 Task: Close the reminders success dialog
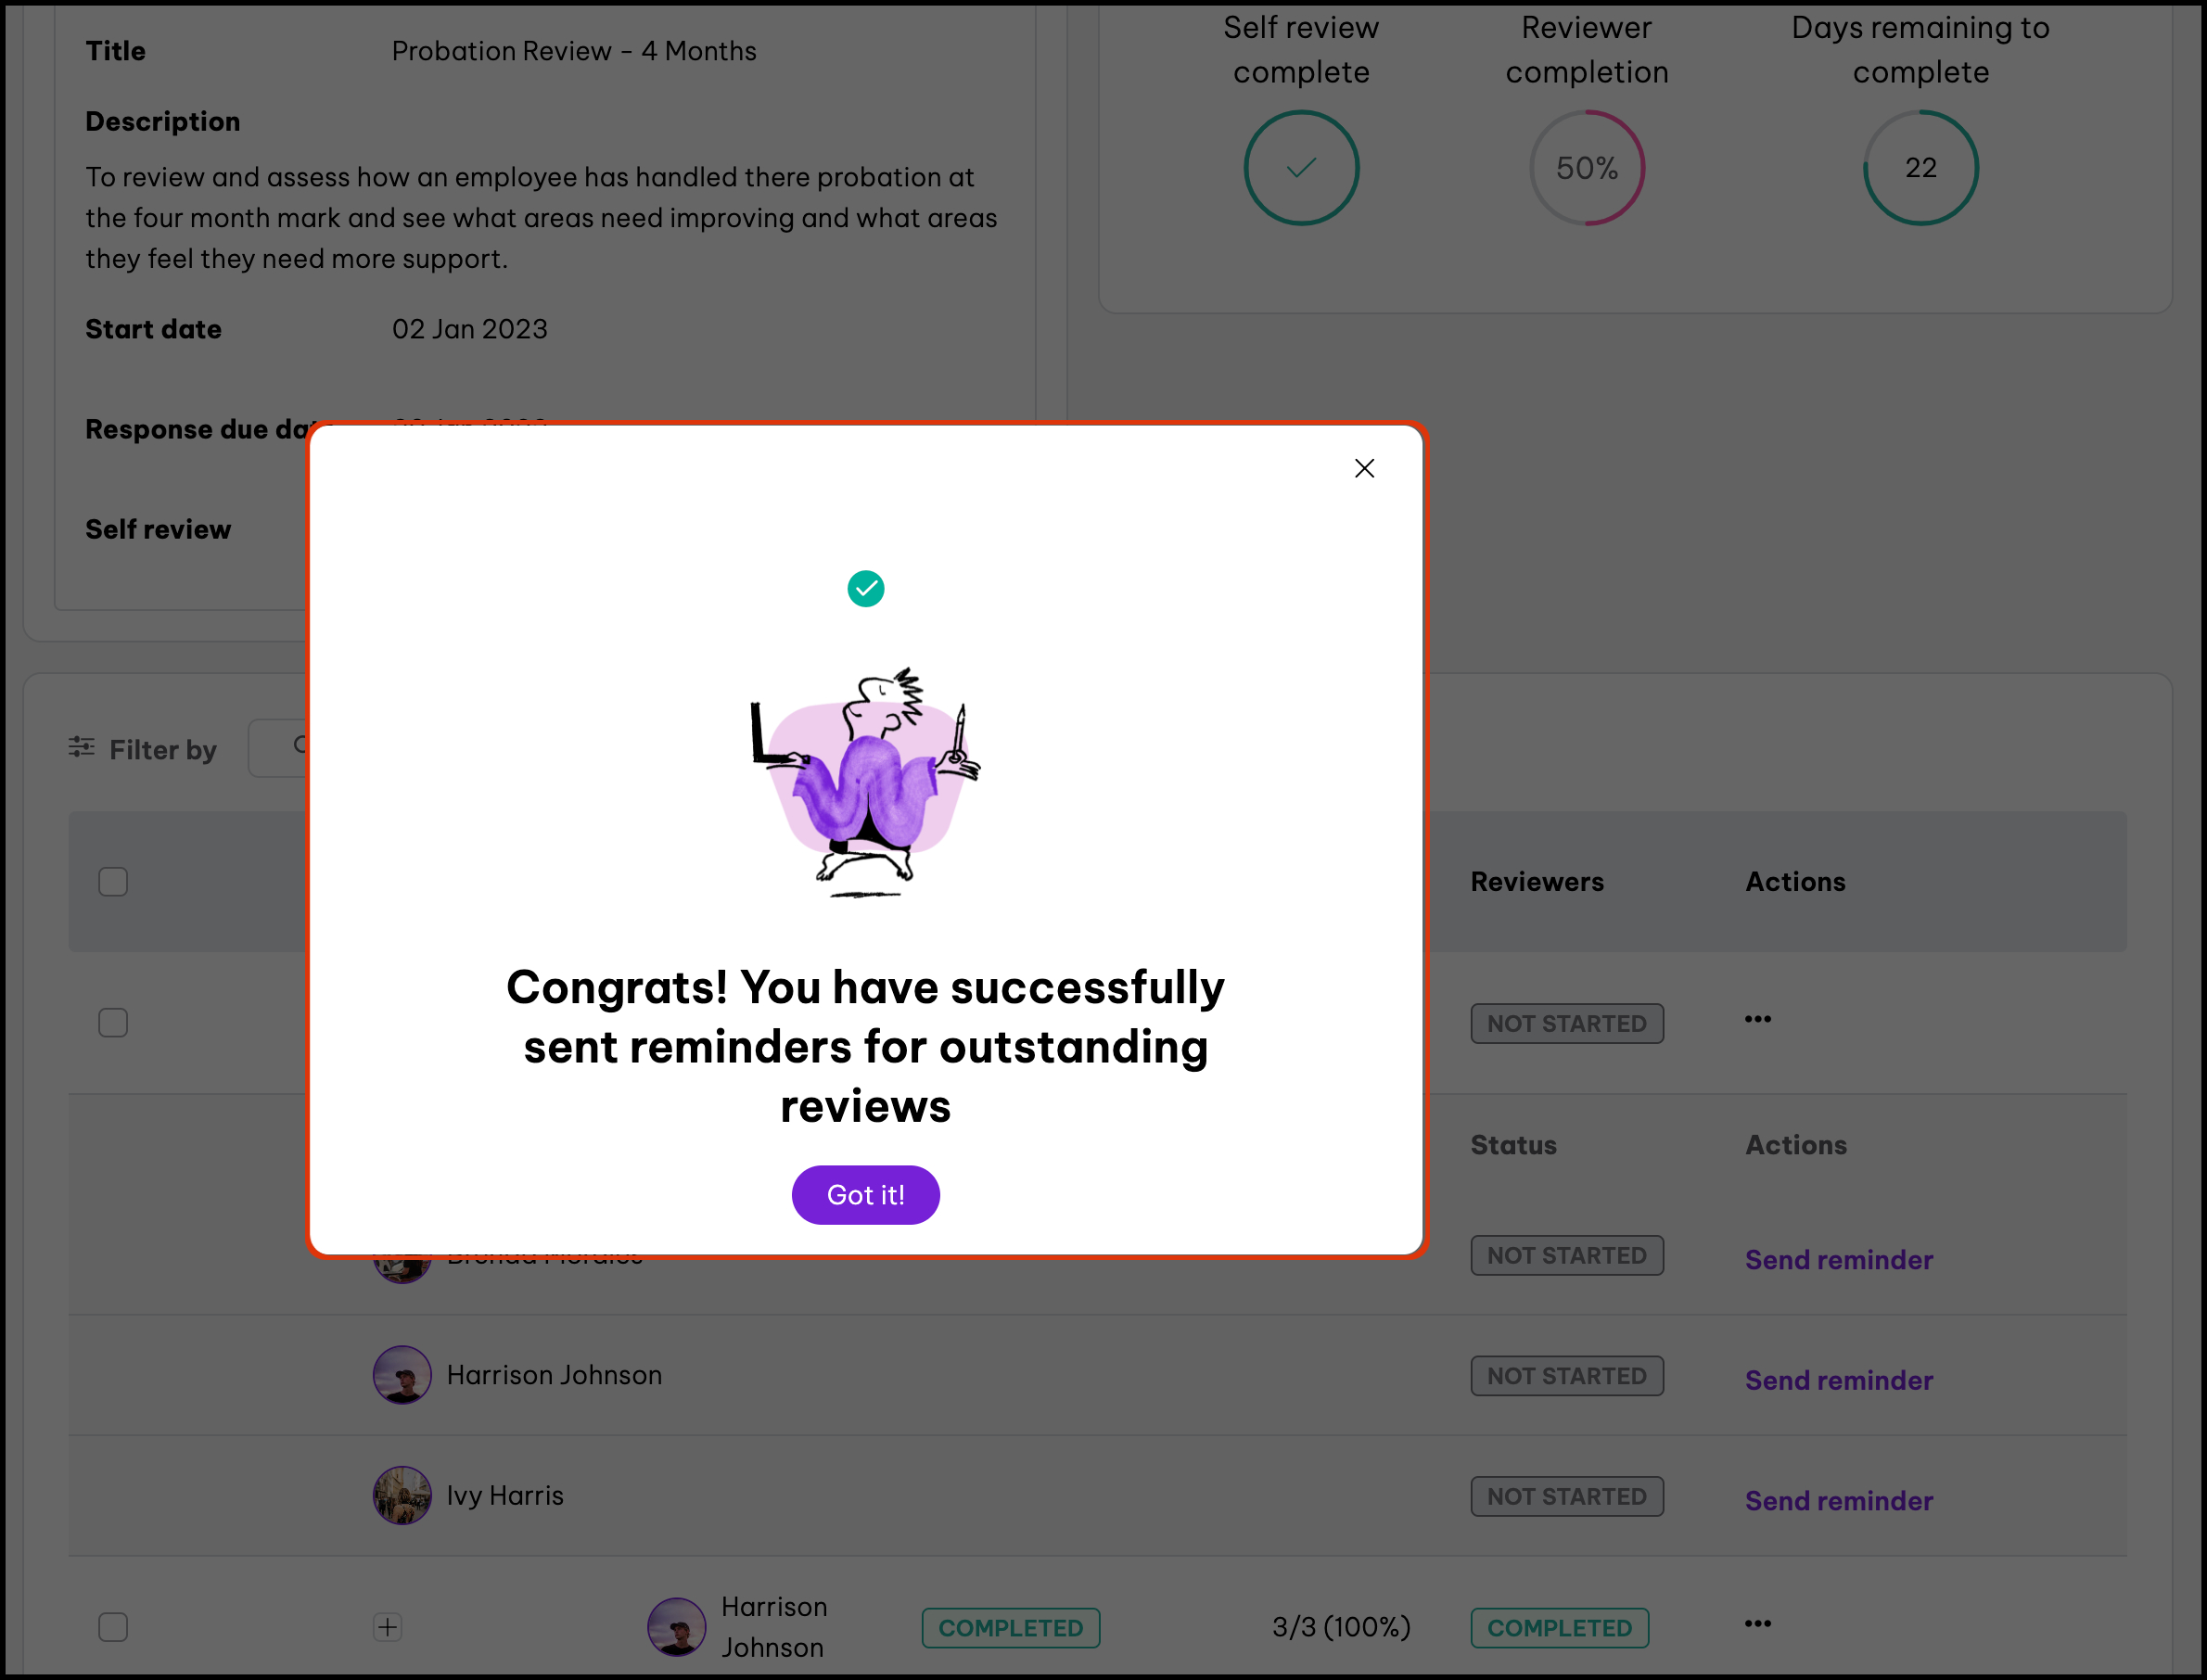pos(1364,468)
